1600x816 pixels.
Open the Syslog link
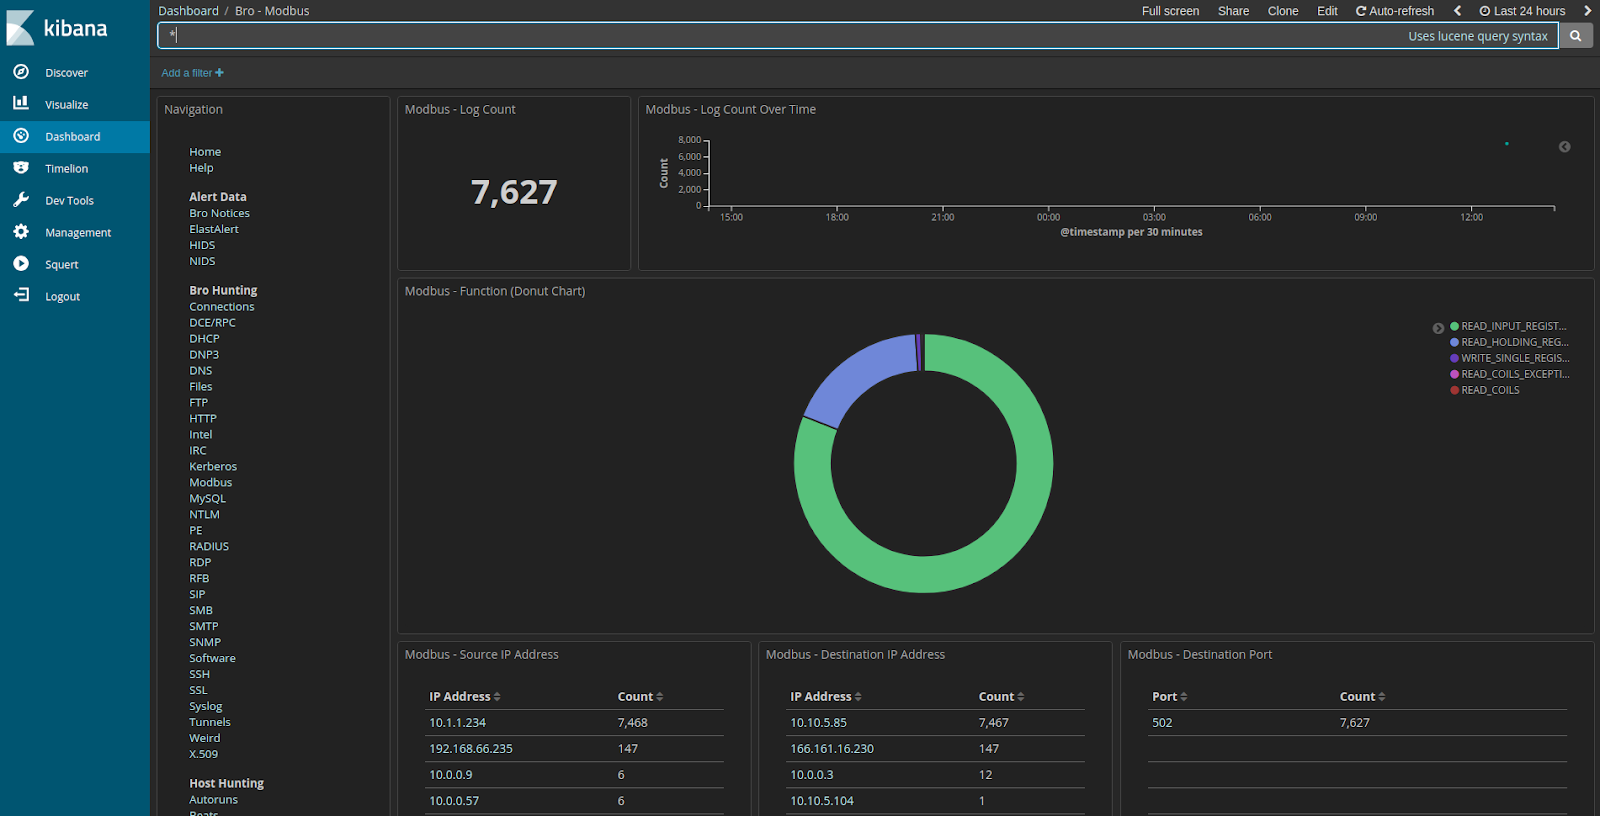click(205, 707)
